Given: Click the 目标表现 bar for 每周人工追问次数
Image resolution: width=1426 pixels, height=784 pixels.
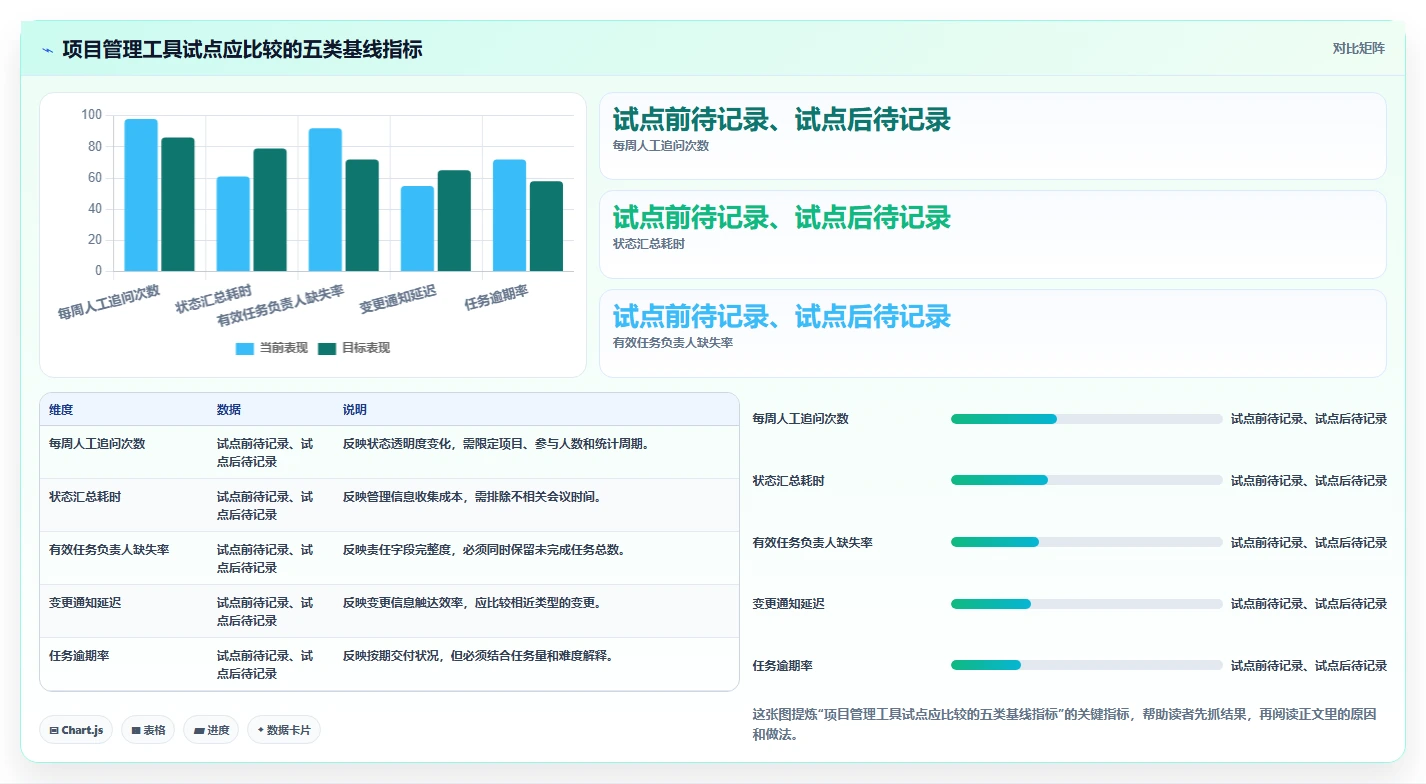Looking at the screenshot, I should [x=178, y=204].
